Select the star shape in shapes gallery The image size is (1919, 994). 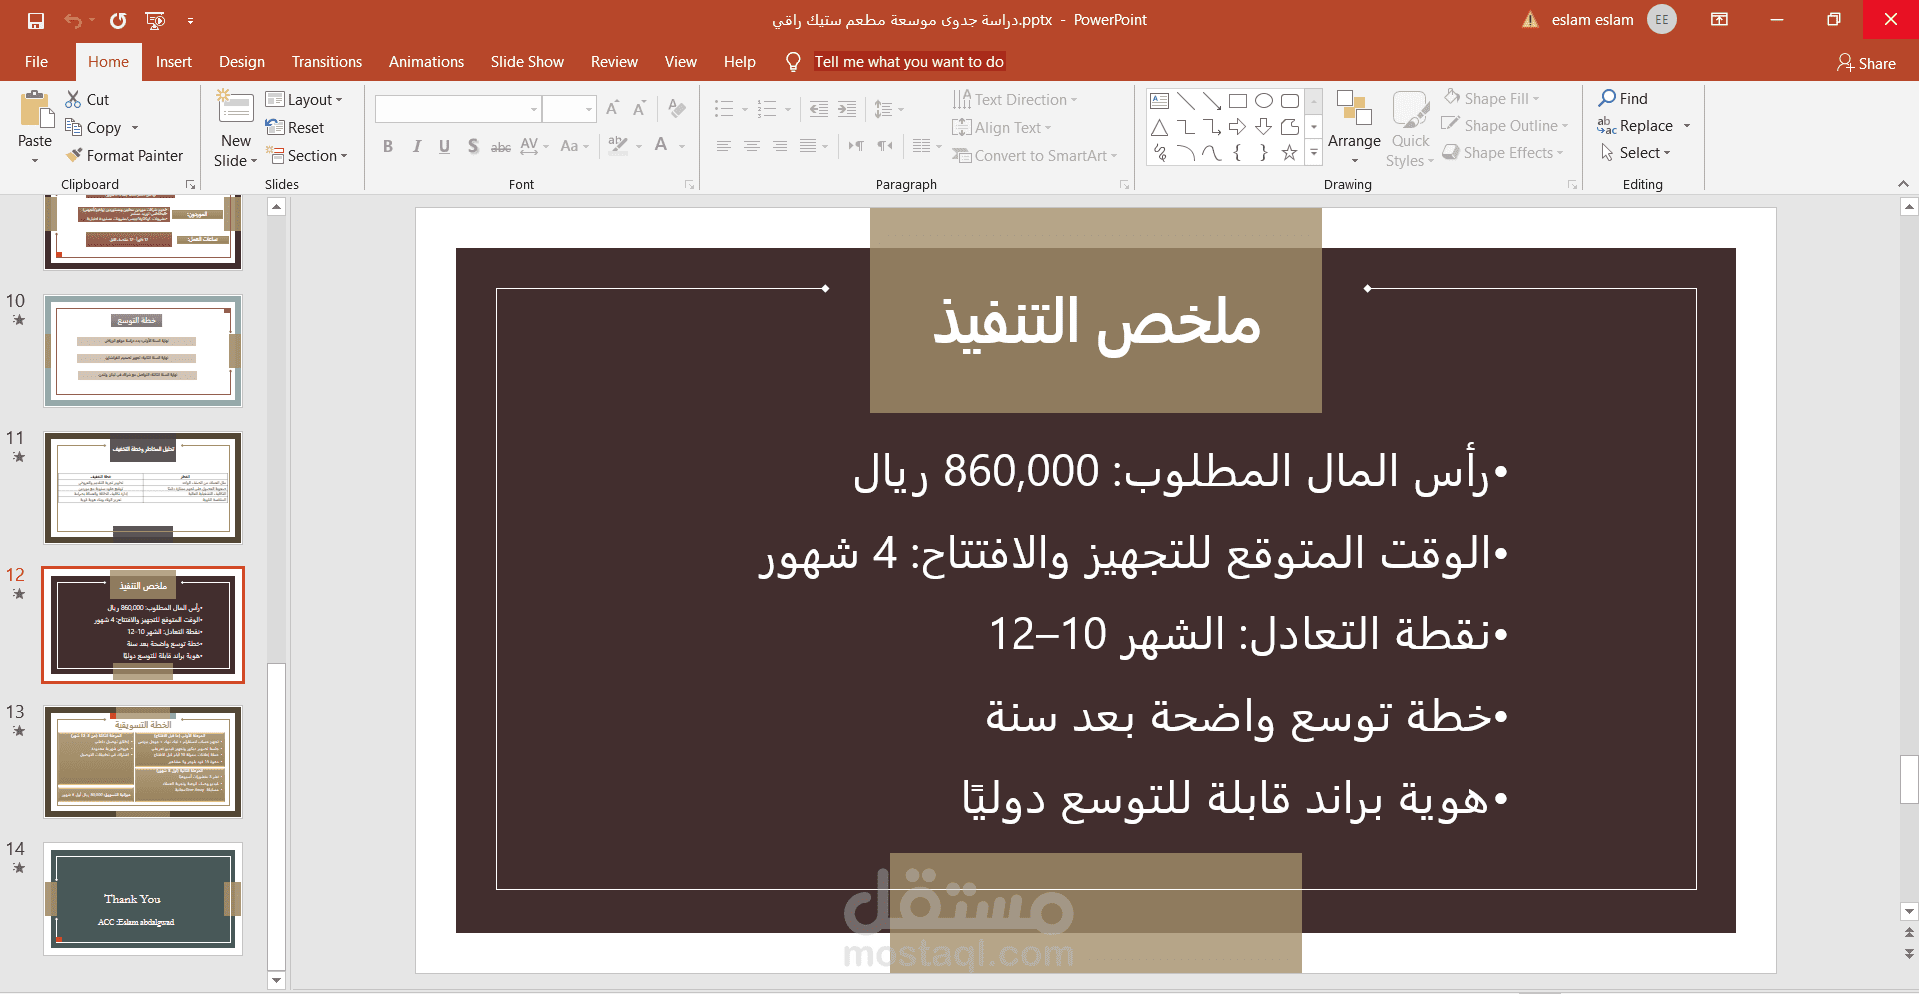pyautogui.click(x=1290, y=152)
